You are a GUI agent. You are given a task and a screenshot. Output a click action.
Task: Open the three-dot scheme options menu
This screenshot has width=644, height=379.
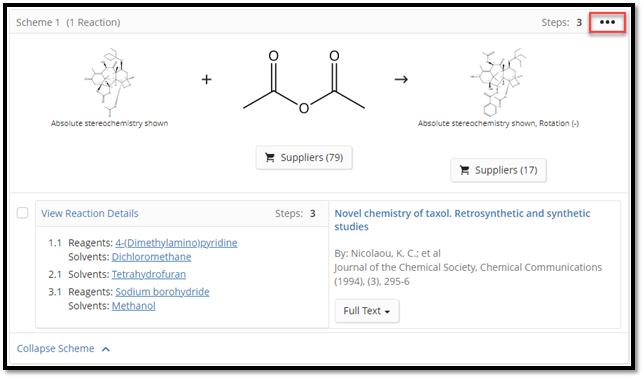(607, 22)
